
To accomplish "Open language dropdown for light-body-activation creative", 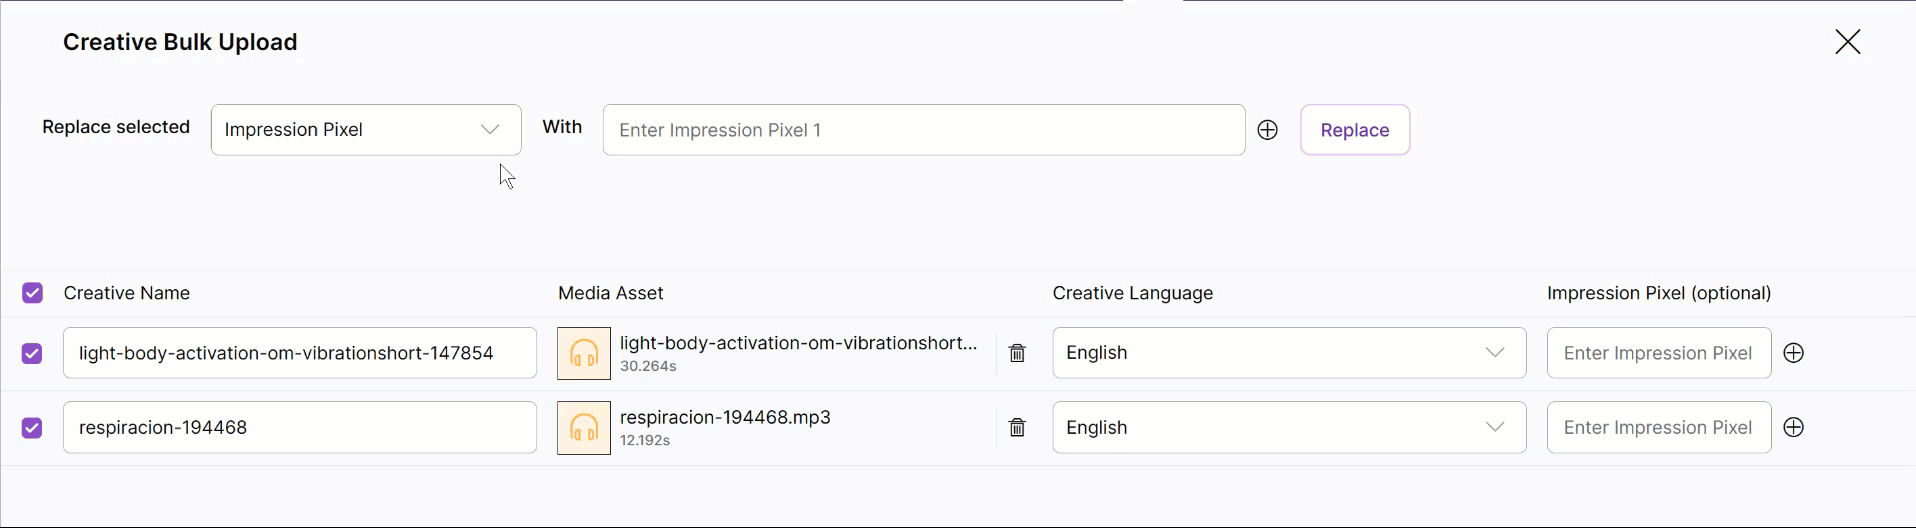I will click(1288, 353).
